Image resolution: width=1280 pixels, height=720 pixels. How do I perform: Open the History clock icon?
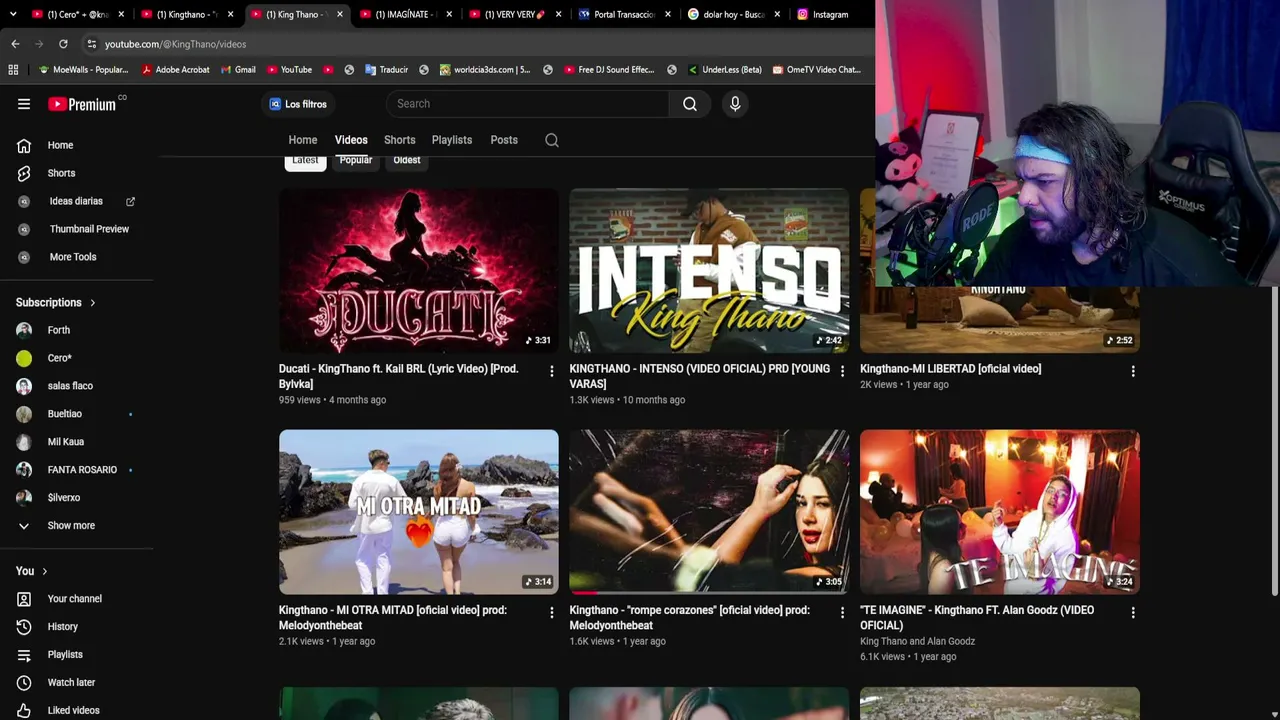[24, 627]
